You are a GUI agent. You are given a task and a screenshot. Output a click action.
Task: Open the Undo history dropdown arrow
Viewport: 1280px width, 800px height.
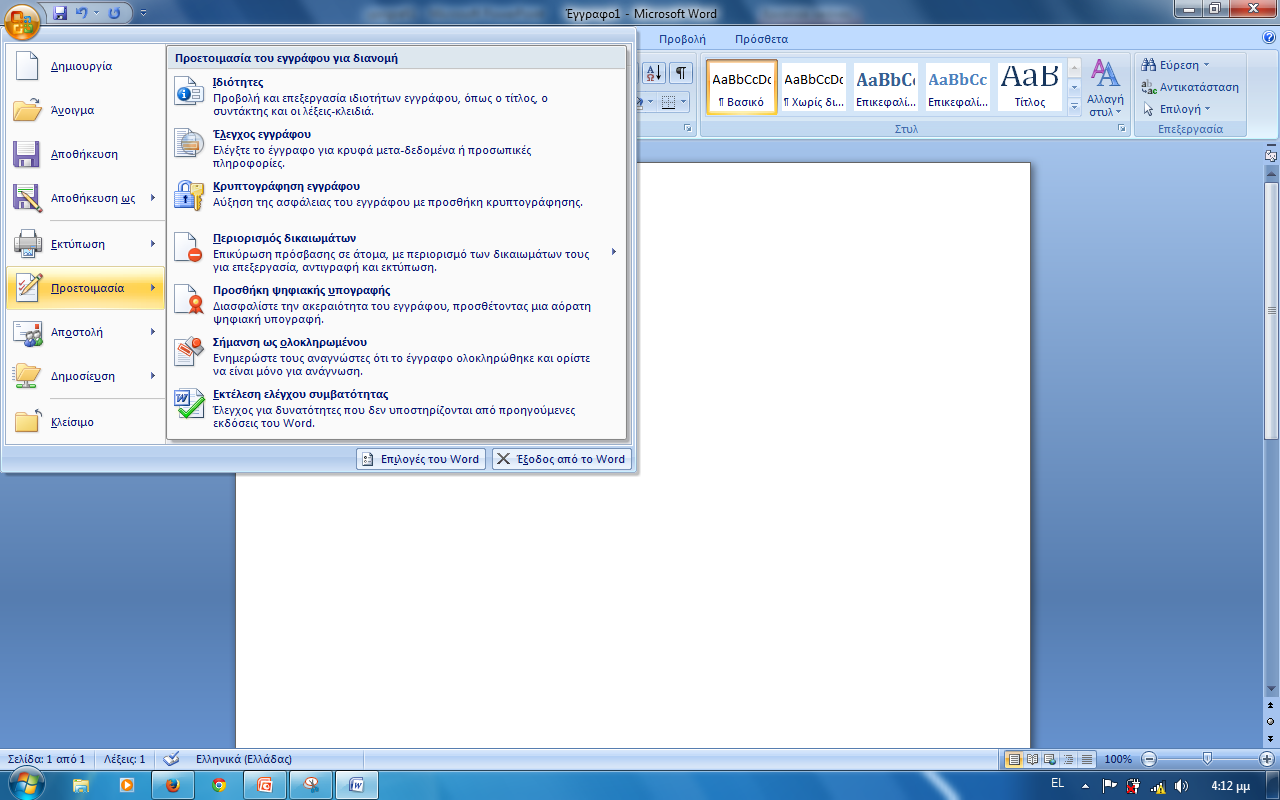point(96,14)
